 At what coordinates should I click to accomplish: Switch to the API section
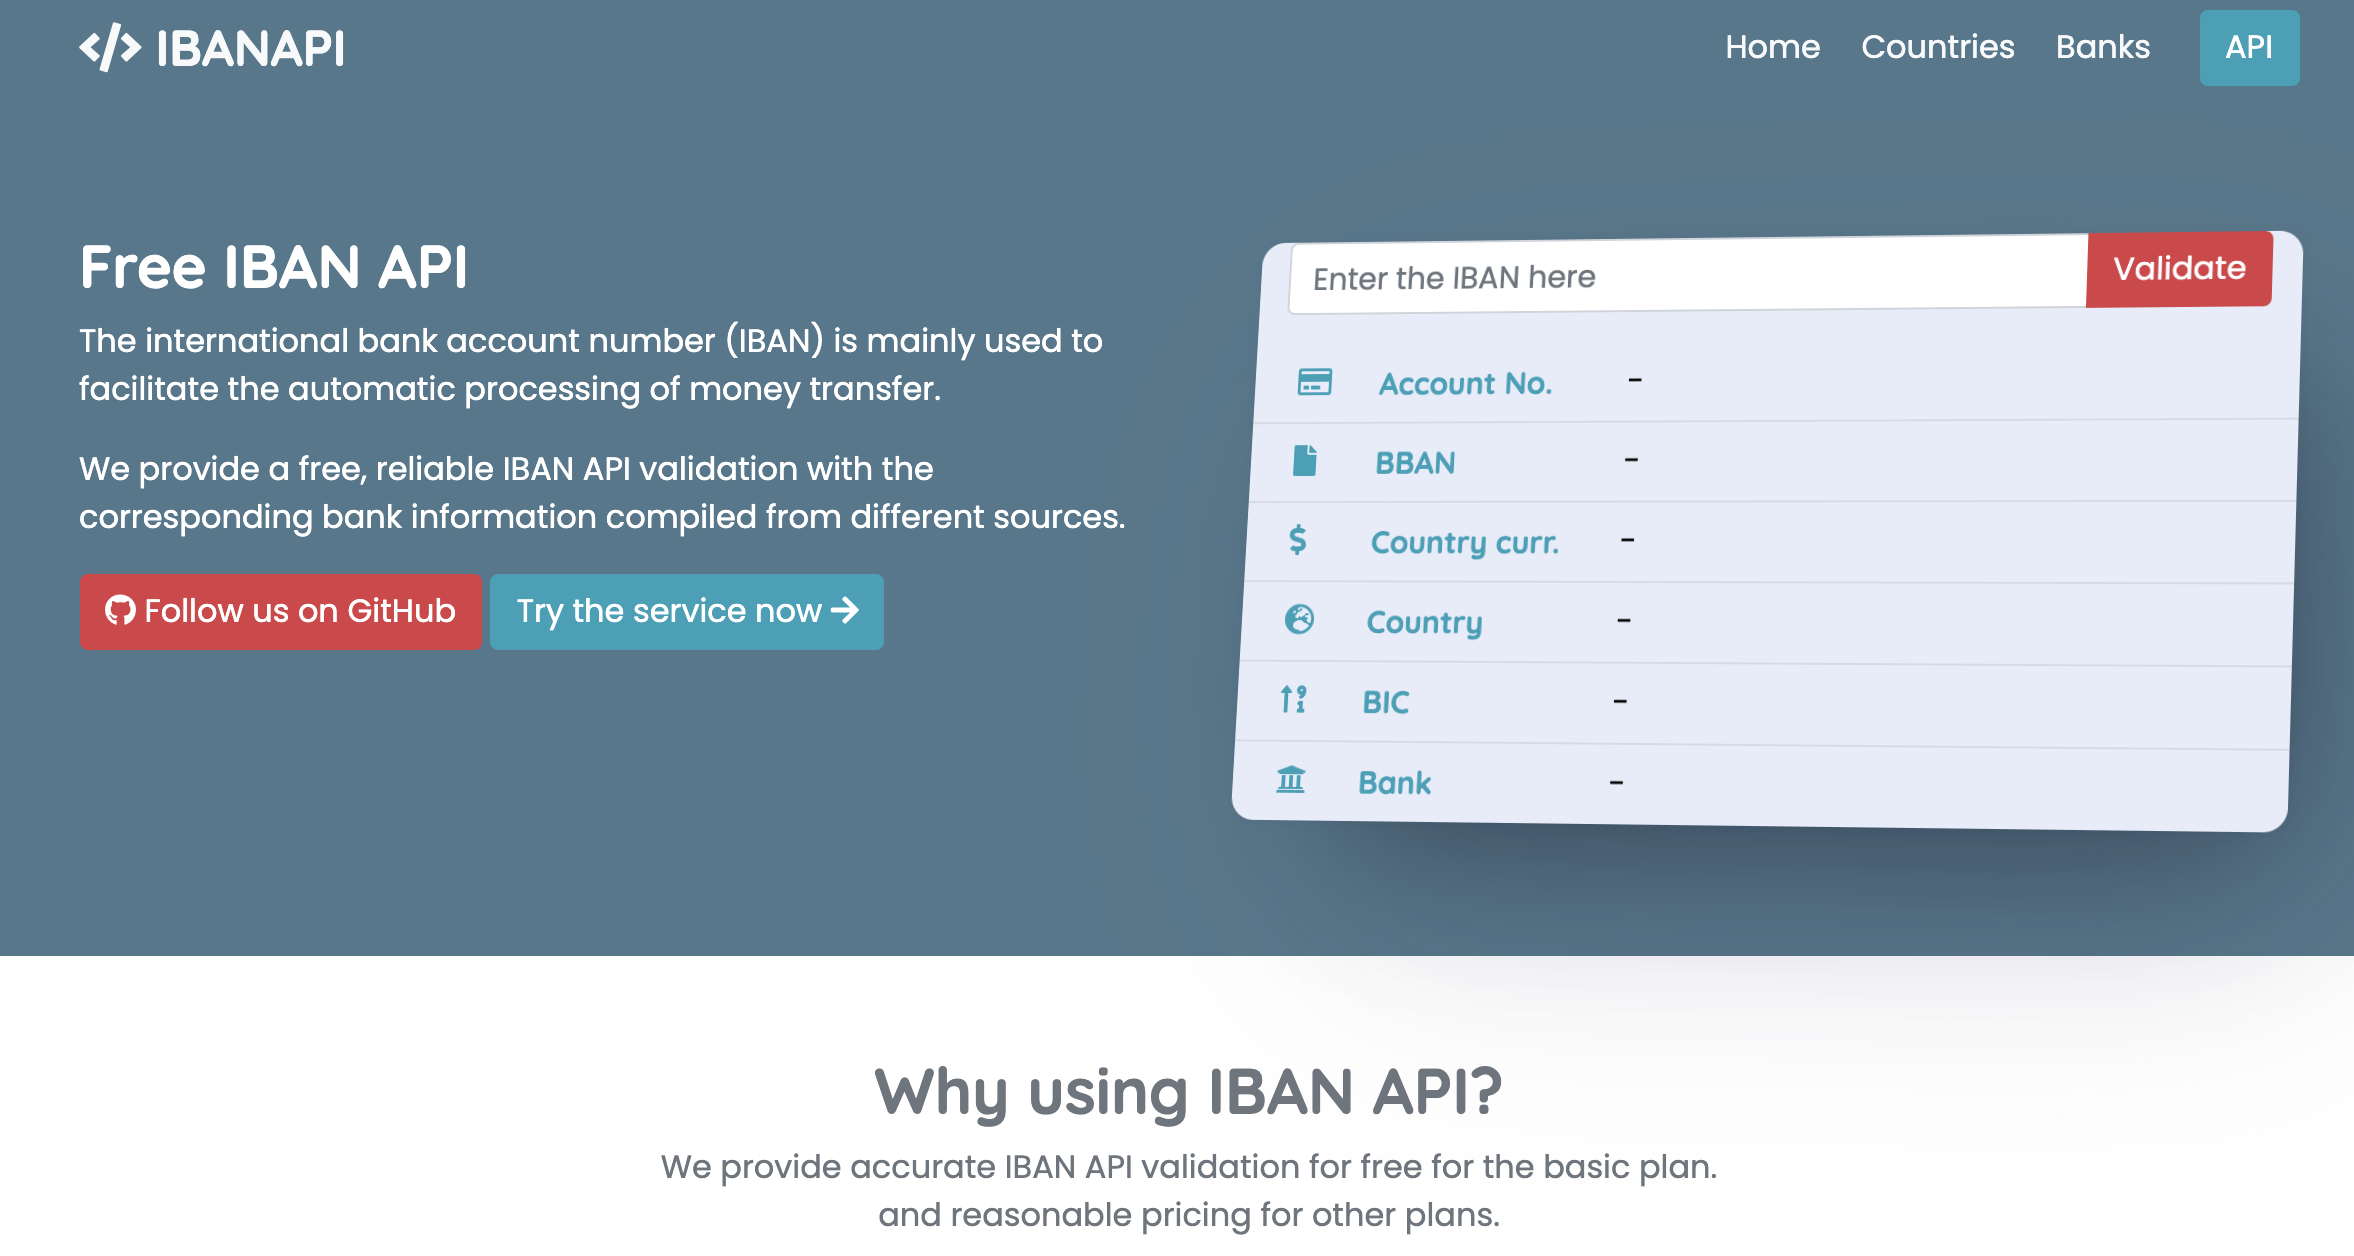tap(2249, 46)
